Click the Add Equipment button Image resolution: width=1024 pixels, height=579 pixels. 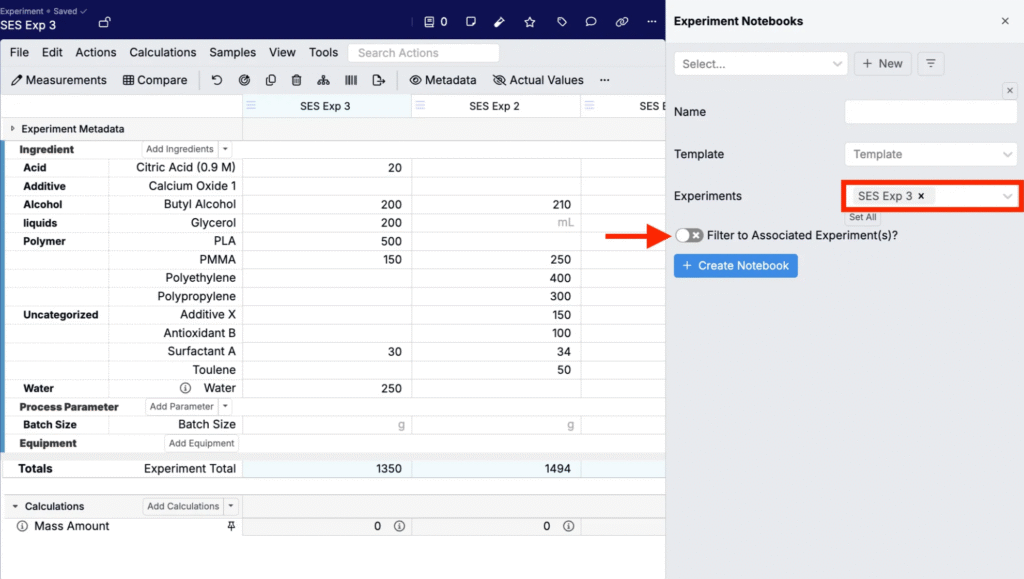pos(201,443)
